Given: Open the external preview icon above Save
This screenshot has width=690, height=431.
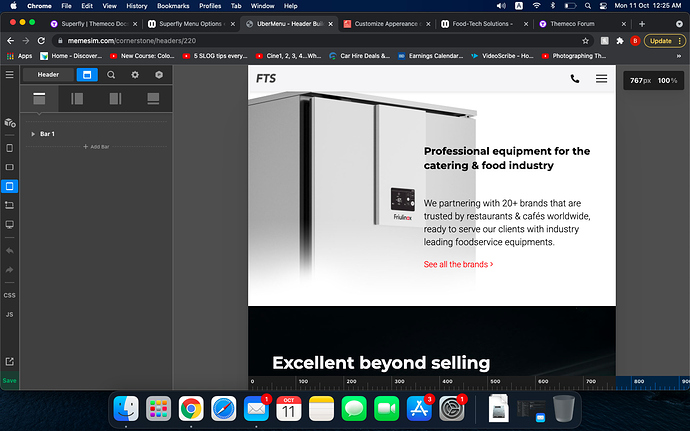Looking at the screenshot, I should [x=9, y=361].
